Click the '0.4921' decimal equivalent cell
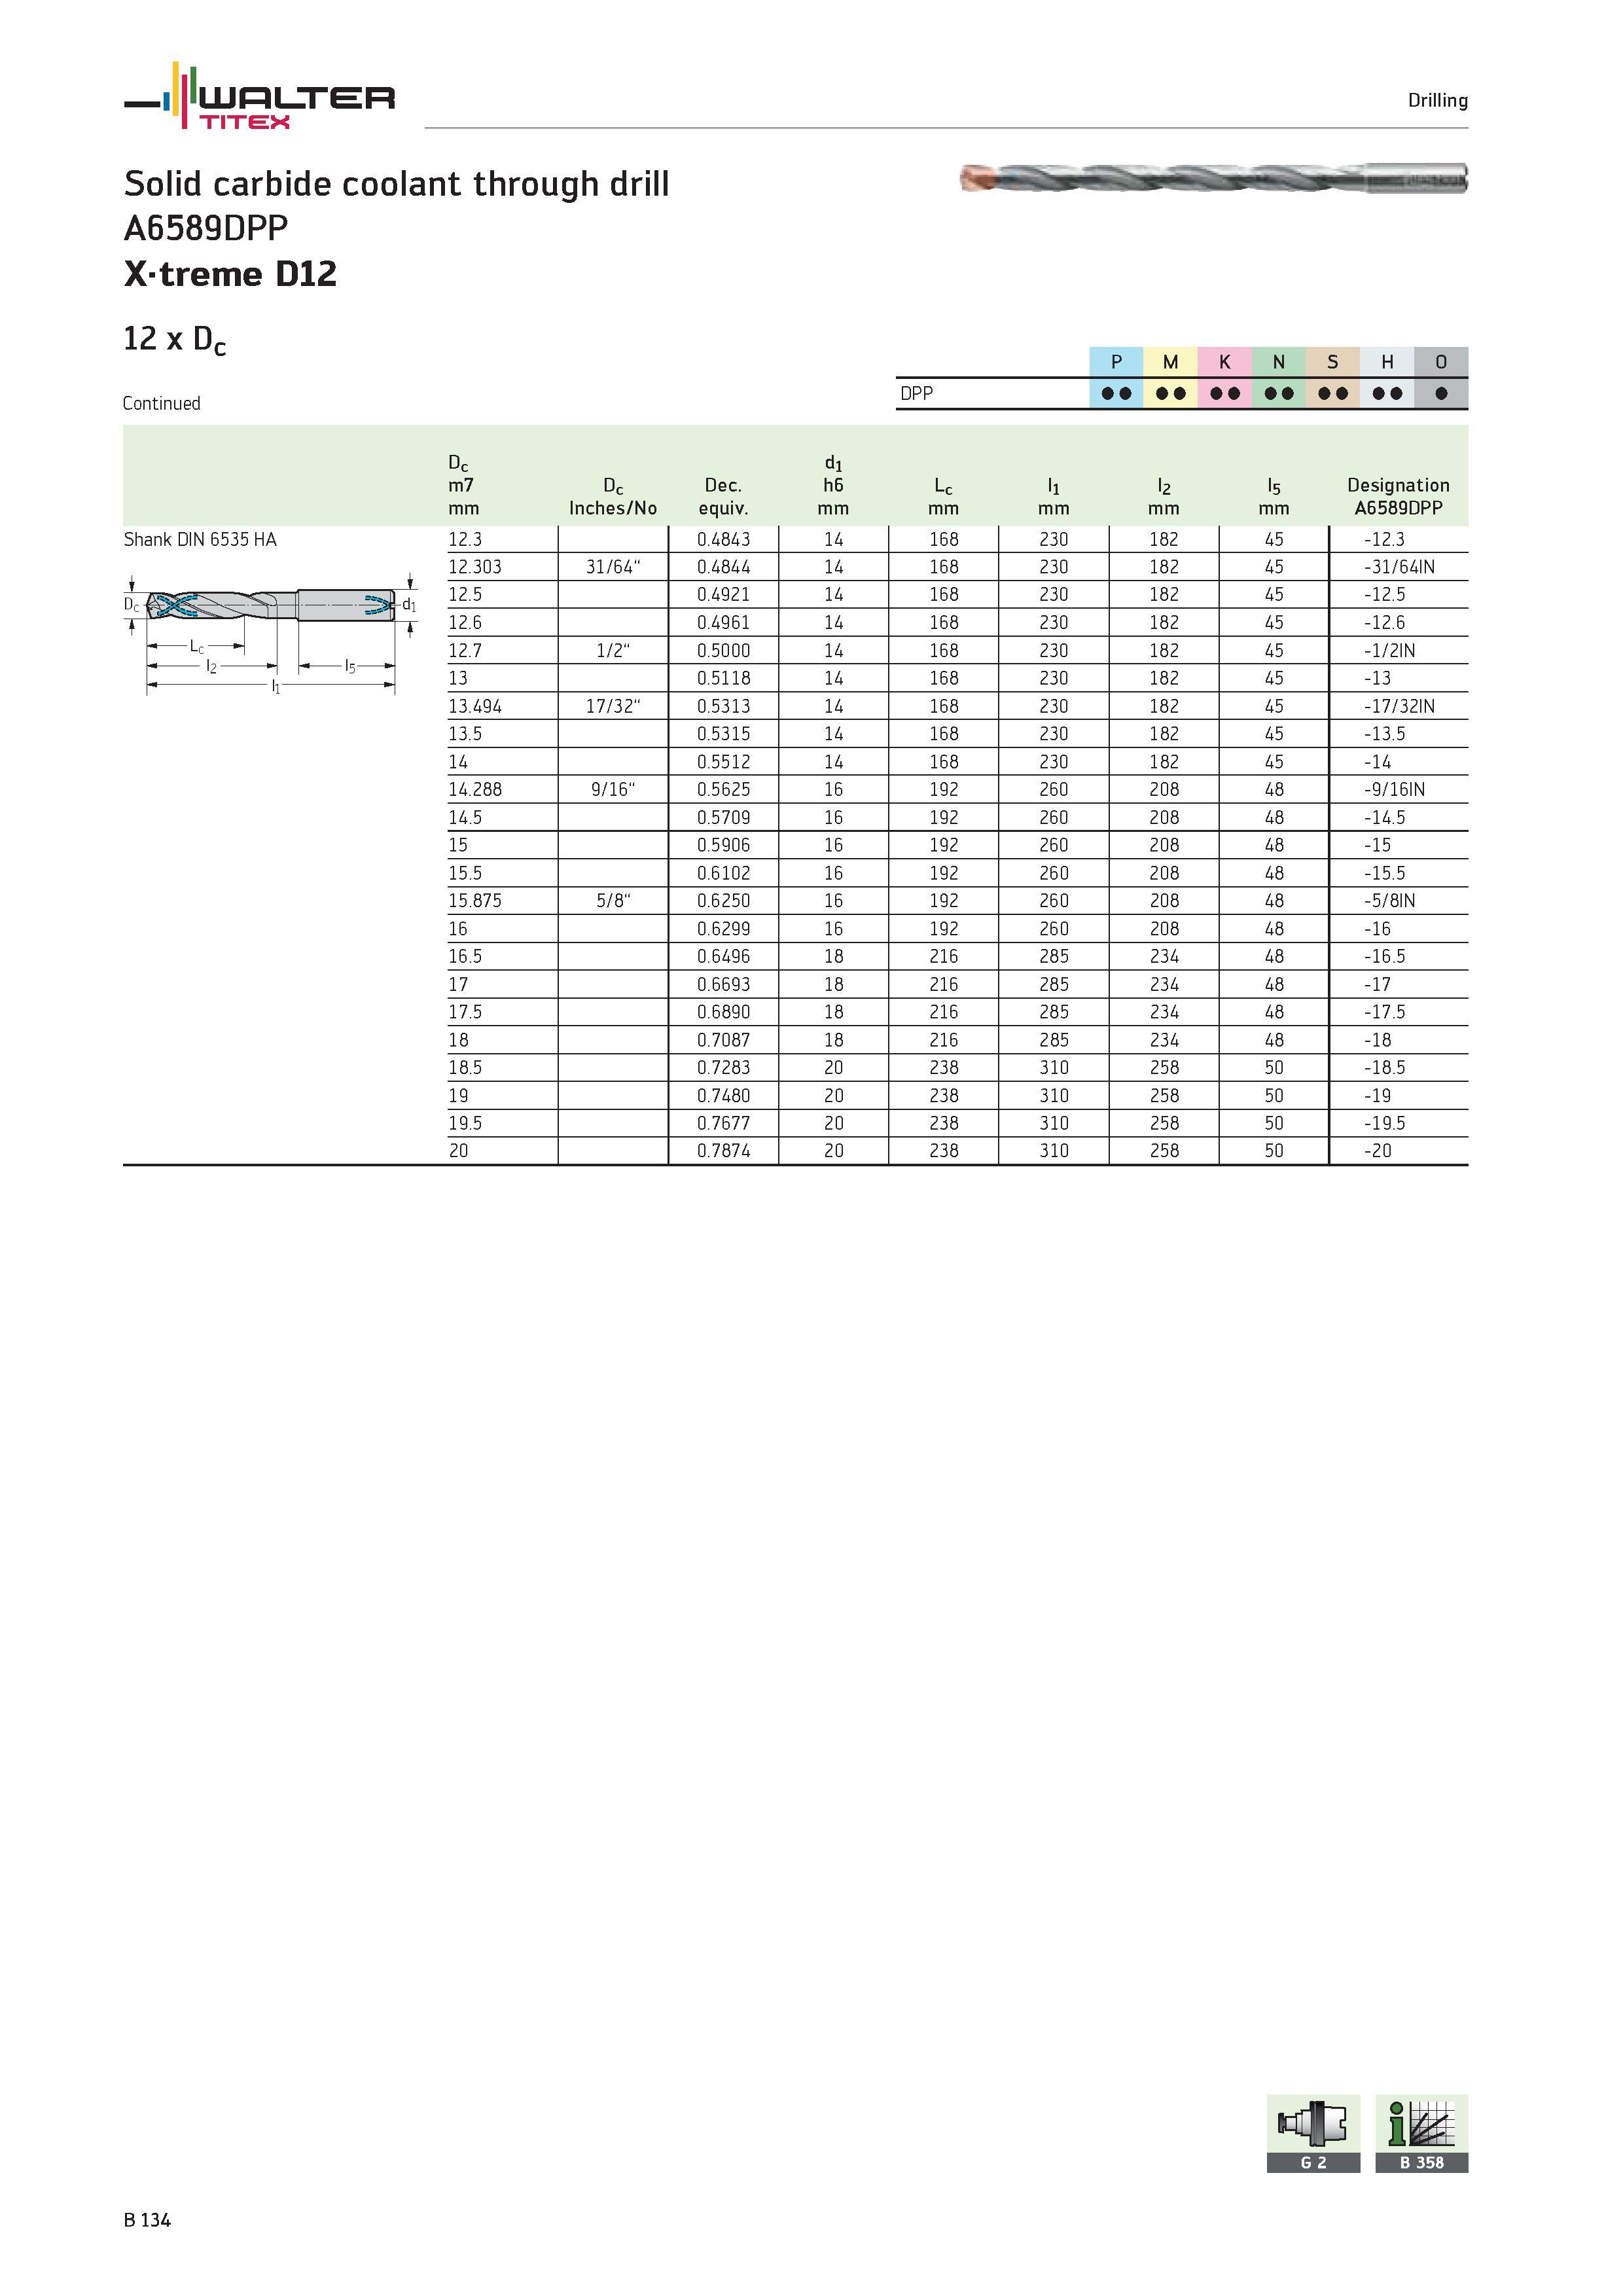This screenshot has height=2296, width=1623. 723,594
